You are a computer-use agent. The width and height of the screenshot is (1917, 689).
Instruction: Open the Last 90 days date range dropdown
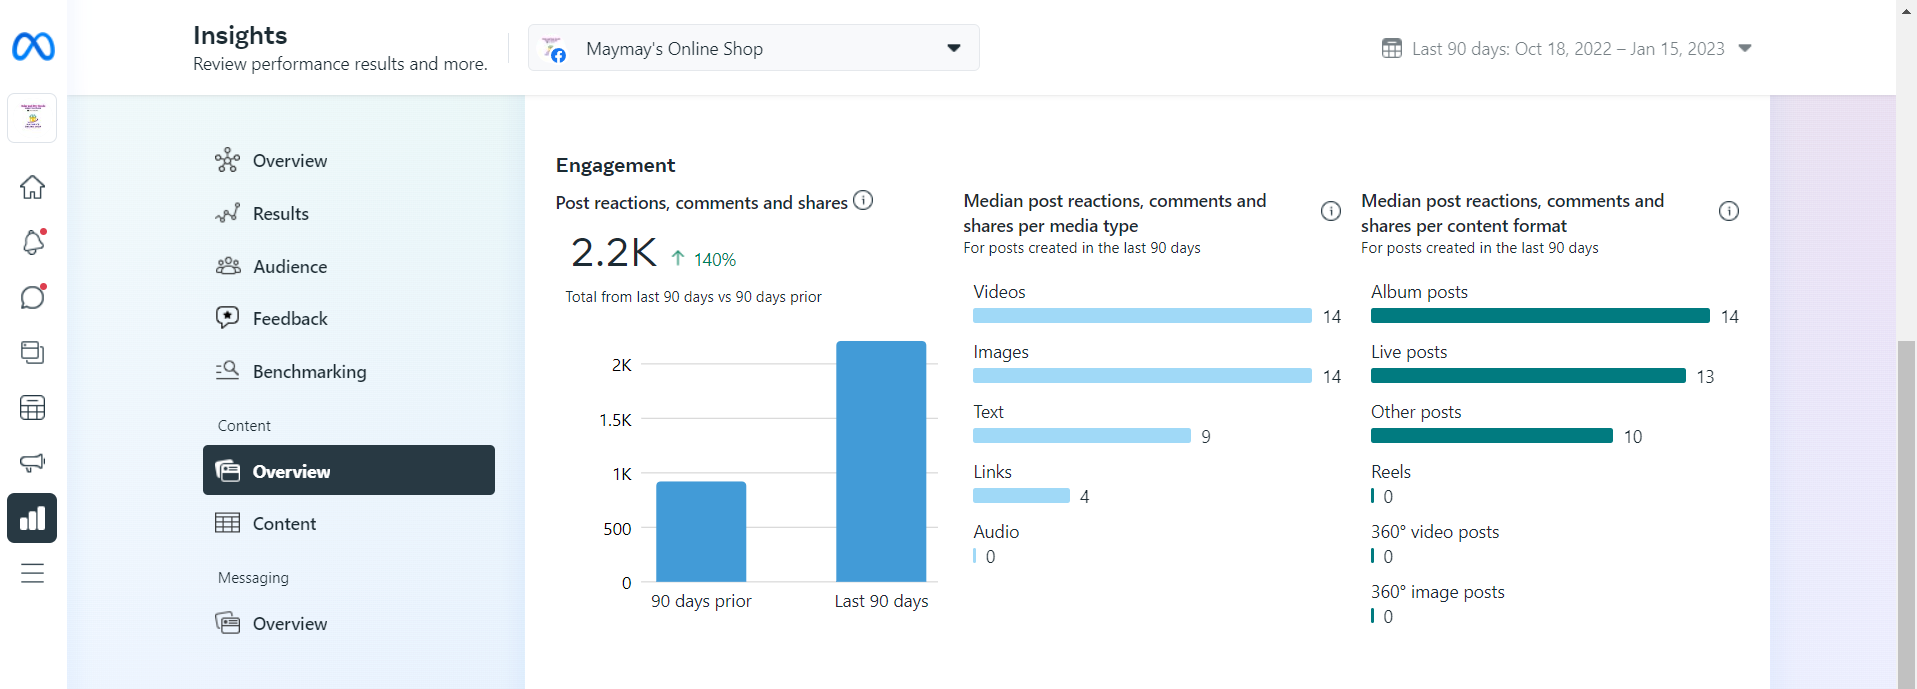pyautogui.click(x=1566, y=49)
